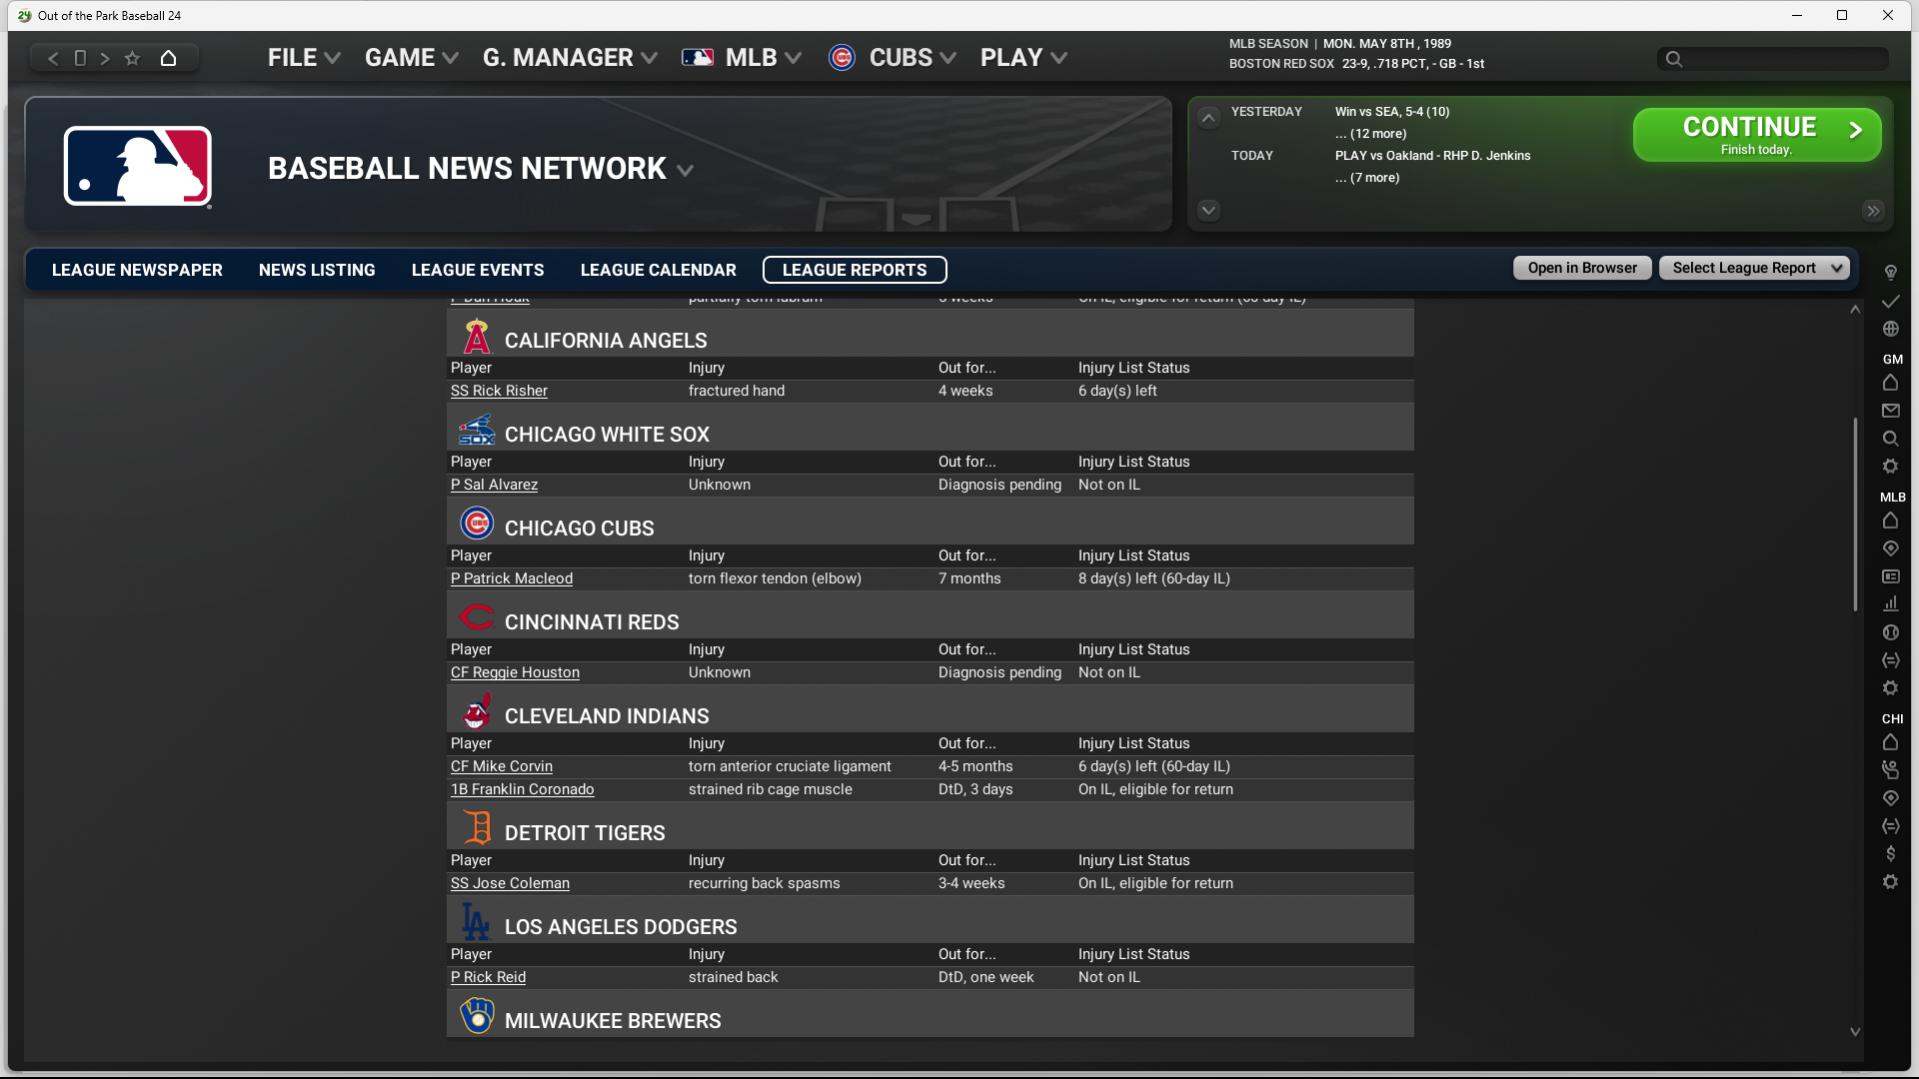1919x1079 pixels.
Task: Open the envelope mail icon under GM
Action: [1890, 411]
